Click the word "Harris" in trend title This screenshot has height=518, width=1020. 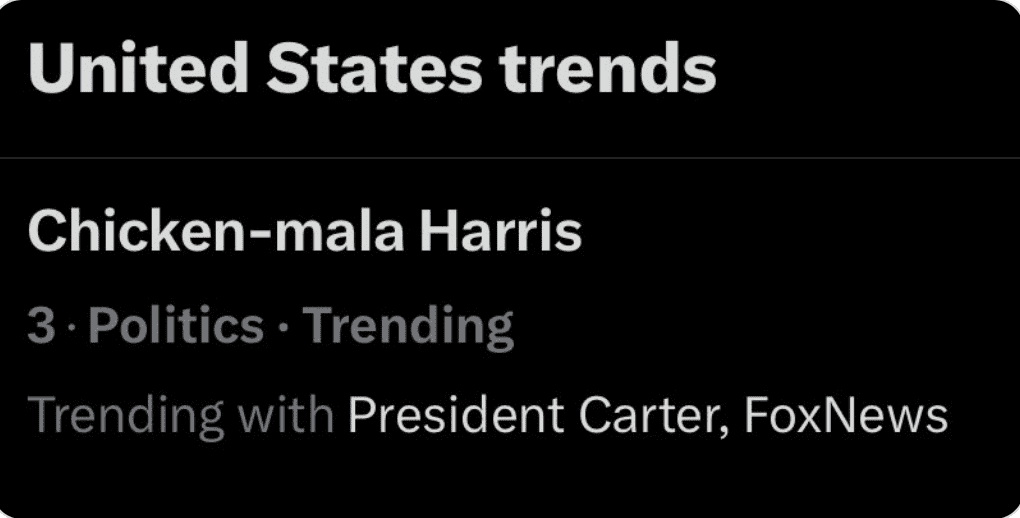500,233
